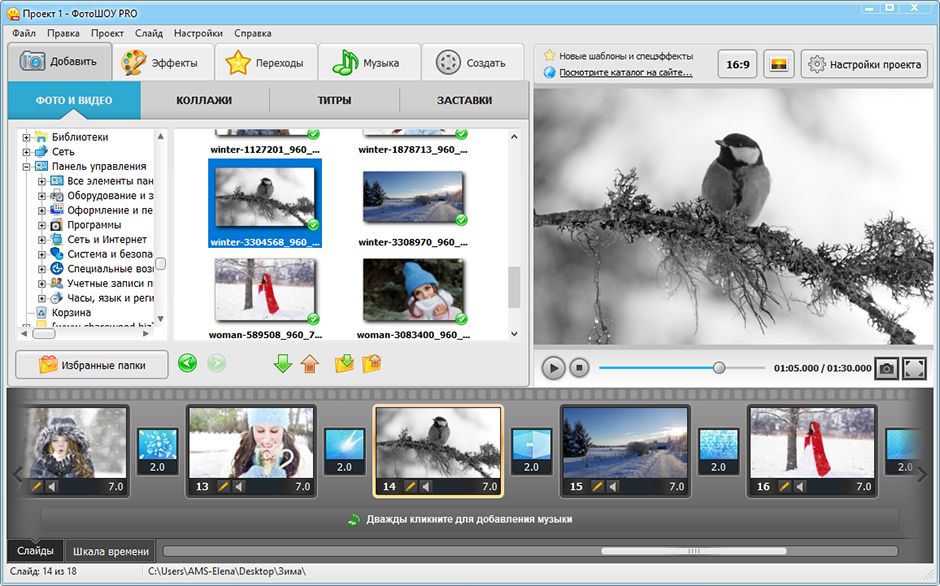Open transition between slides 14 and 15

pos(531,451)
